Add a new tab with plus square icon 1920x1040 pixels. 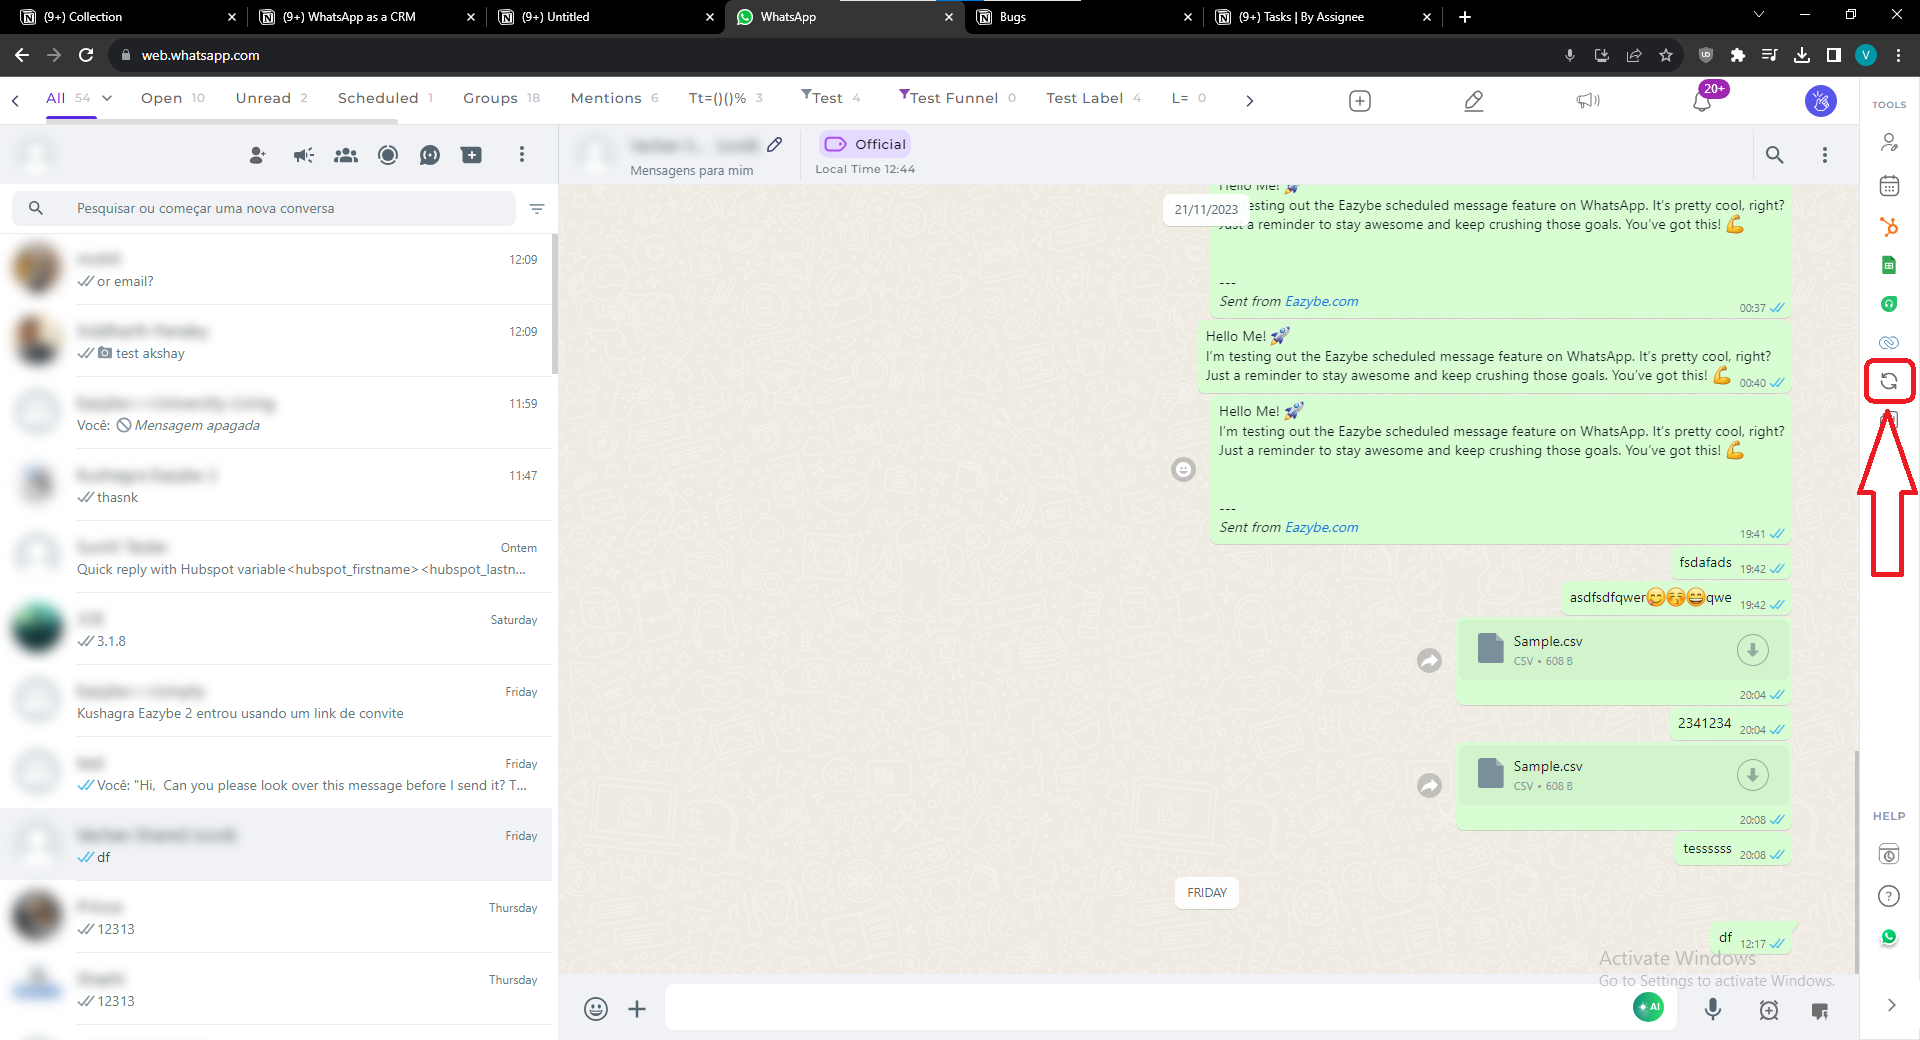pos(1360,101)
